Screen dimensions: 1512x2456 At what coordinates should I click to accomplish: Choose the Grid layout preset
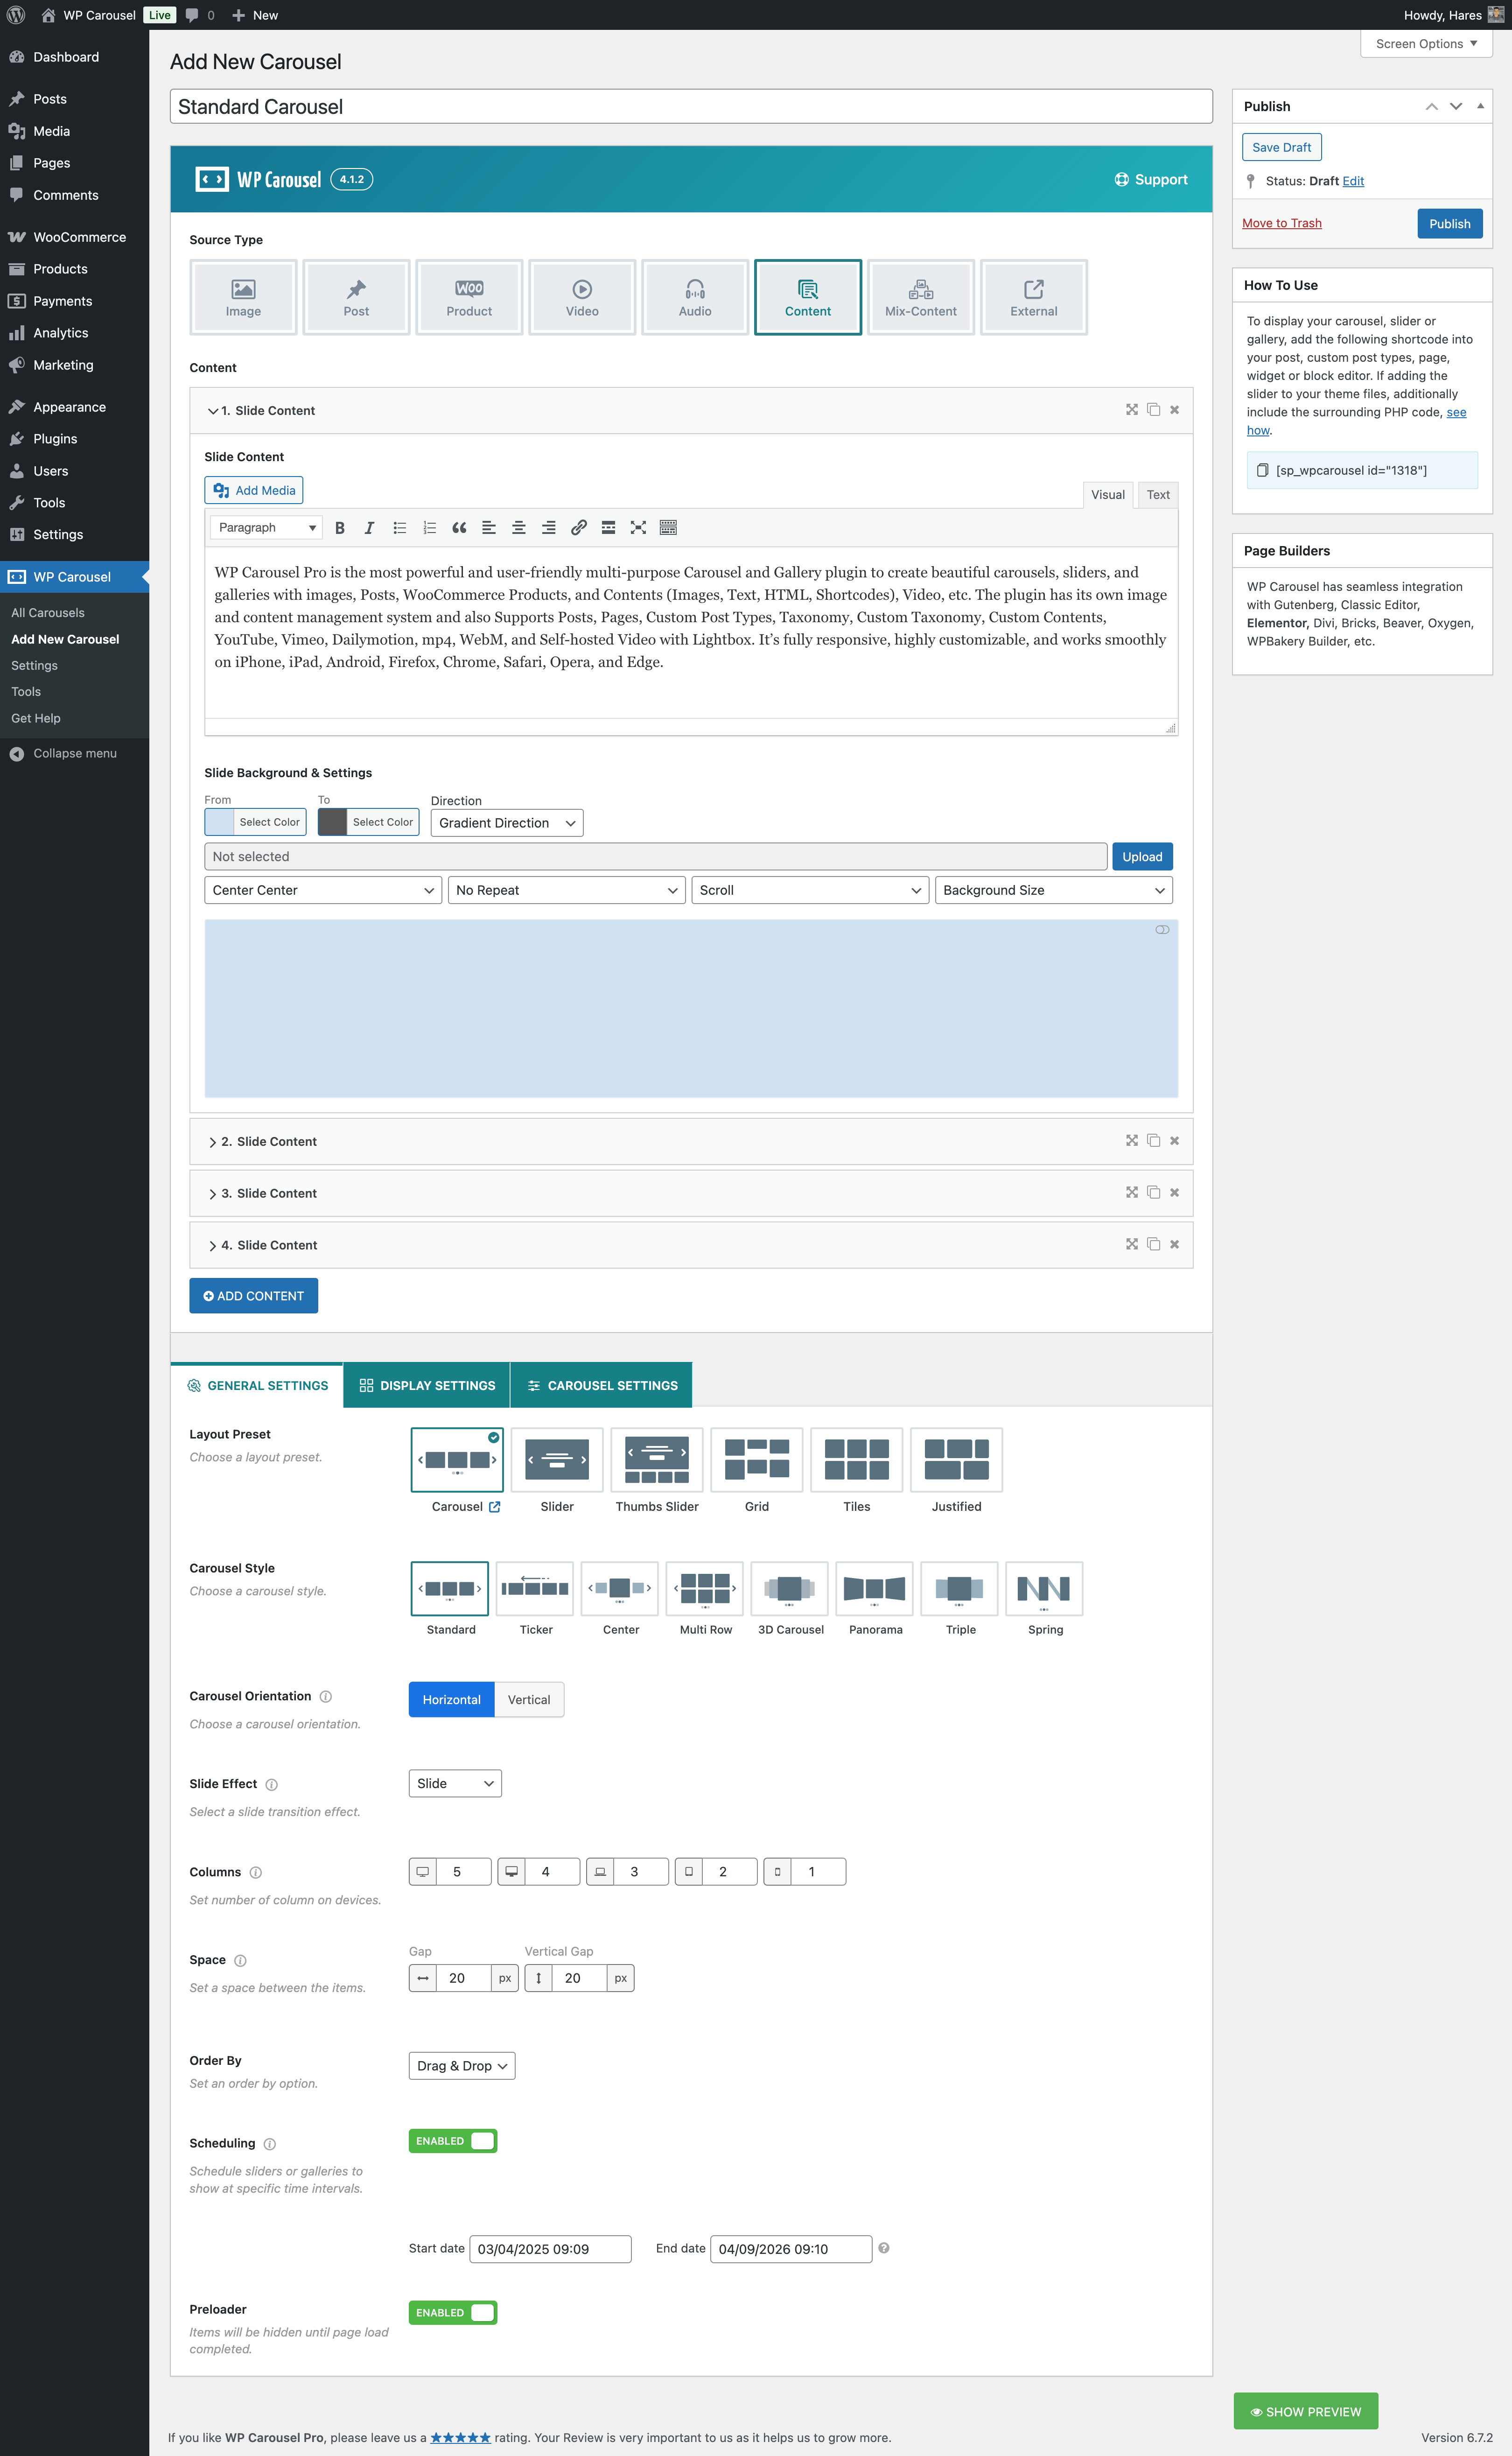pyautogui.click(x=757, y=1460)
